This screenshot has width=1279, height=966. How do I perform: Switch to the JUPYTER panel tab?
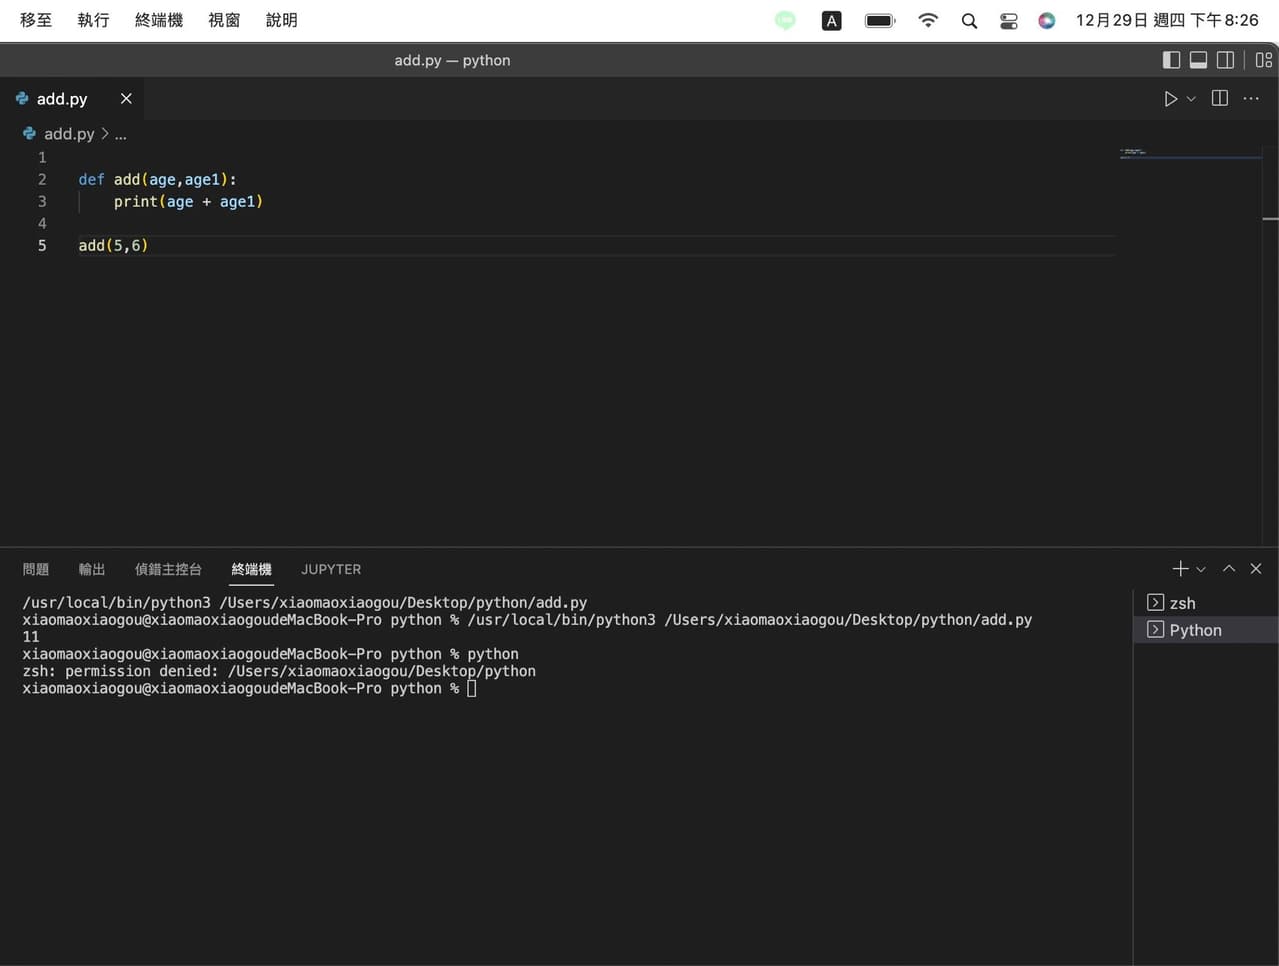coord(330,569)
